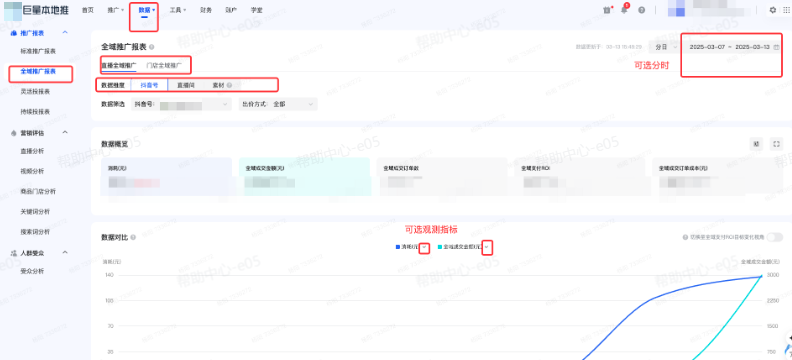
Task: Open 财务 in top navigation
Action: point(206,10)
